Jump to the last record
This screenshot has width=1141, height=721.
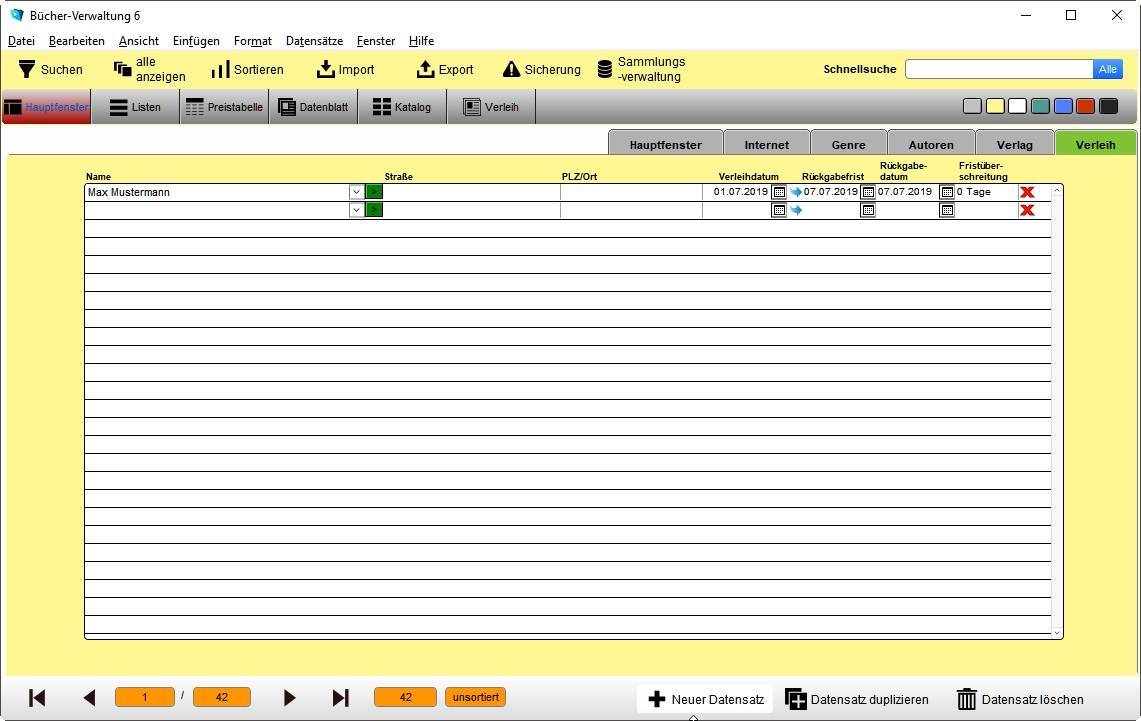click(340, 698)
